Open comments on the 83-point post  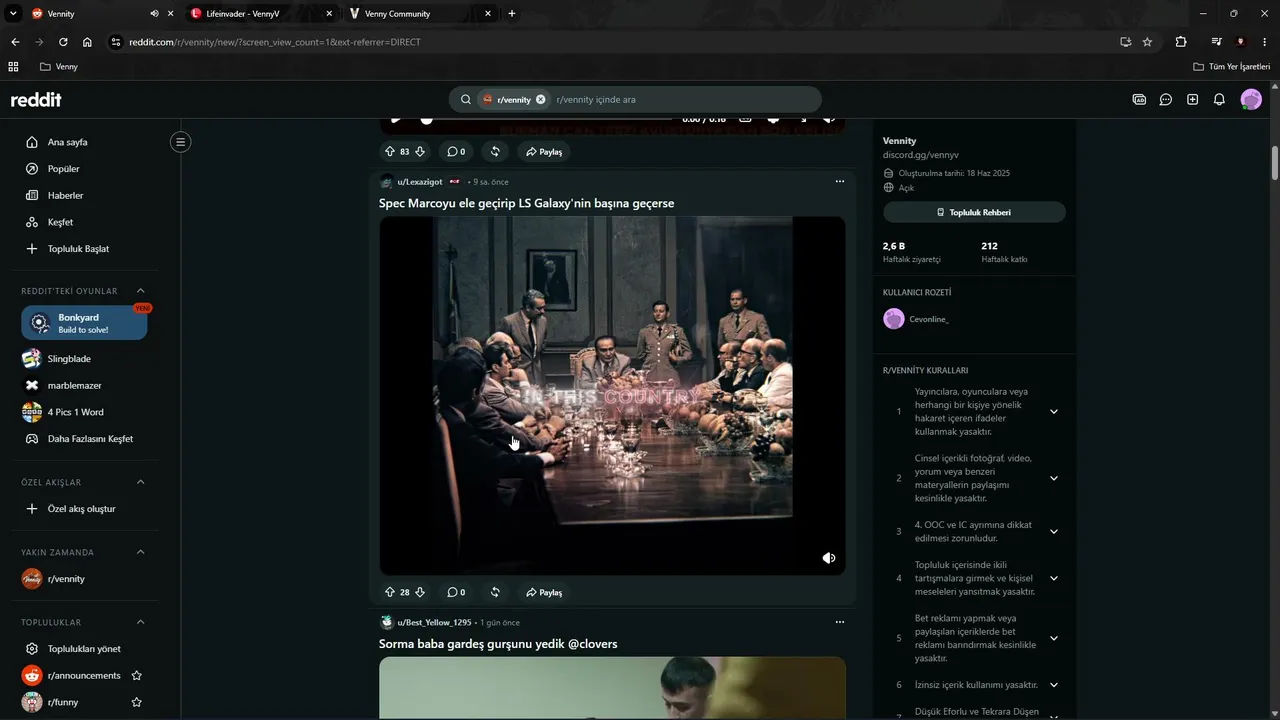pyautogui.click(x=456, y=152)
